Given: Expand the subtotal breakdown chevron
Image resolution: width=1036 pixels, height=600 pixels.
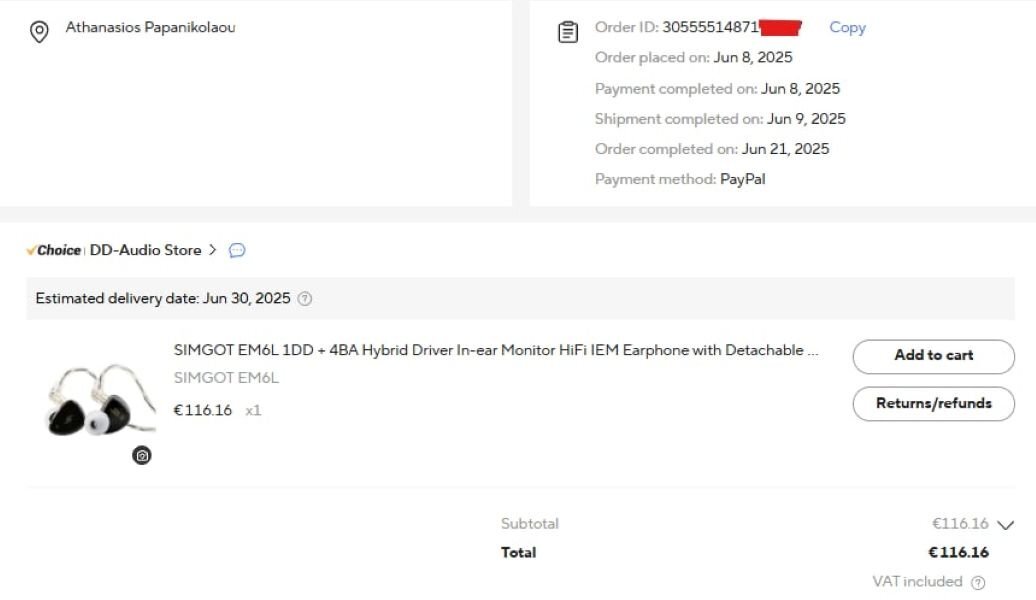Looking at the screenshot, I should click(x=1006, y=525).
